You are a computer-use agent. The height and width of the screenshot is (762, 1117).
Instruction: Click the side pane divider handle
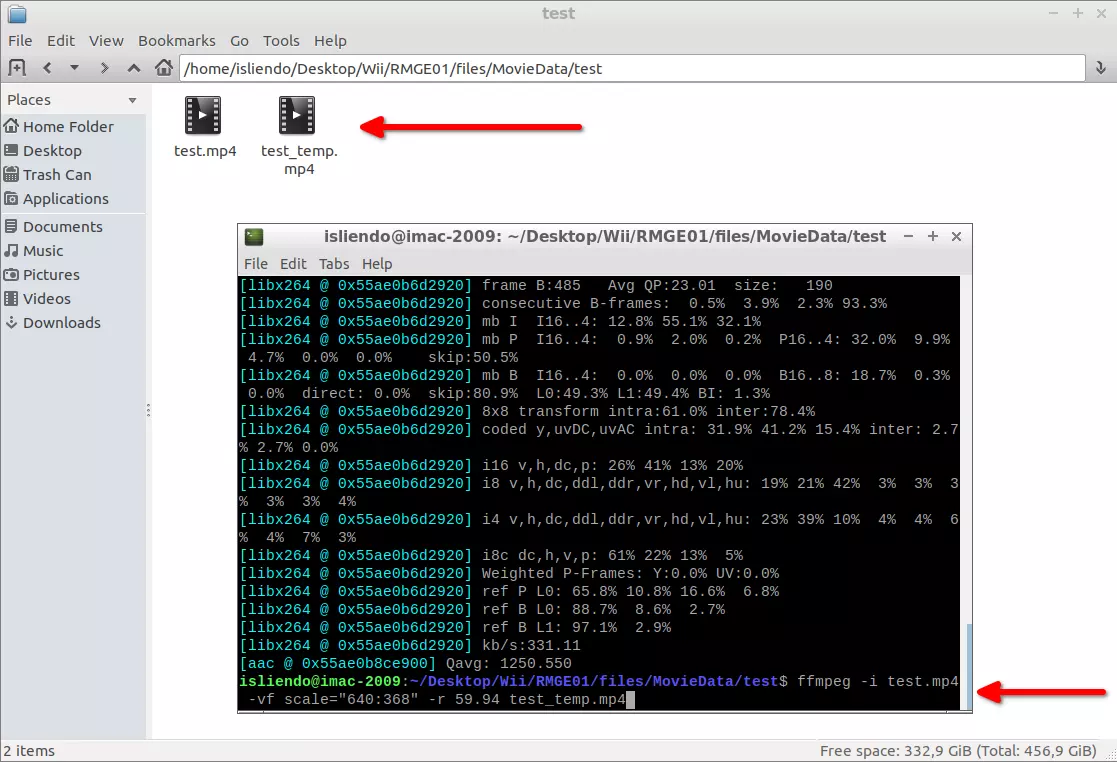coord(148,410)
